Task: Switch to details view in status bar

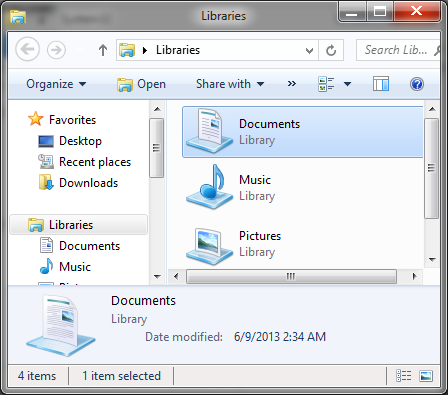Action: click(x=403, y=376)
